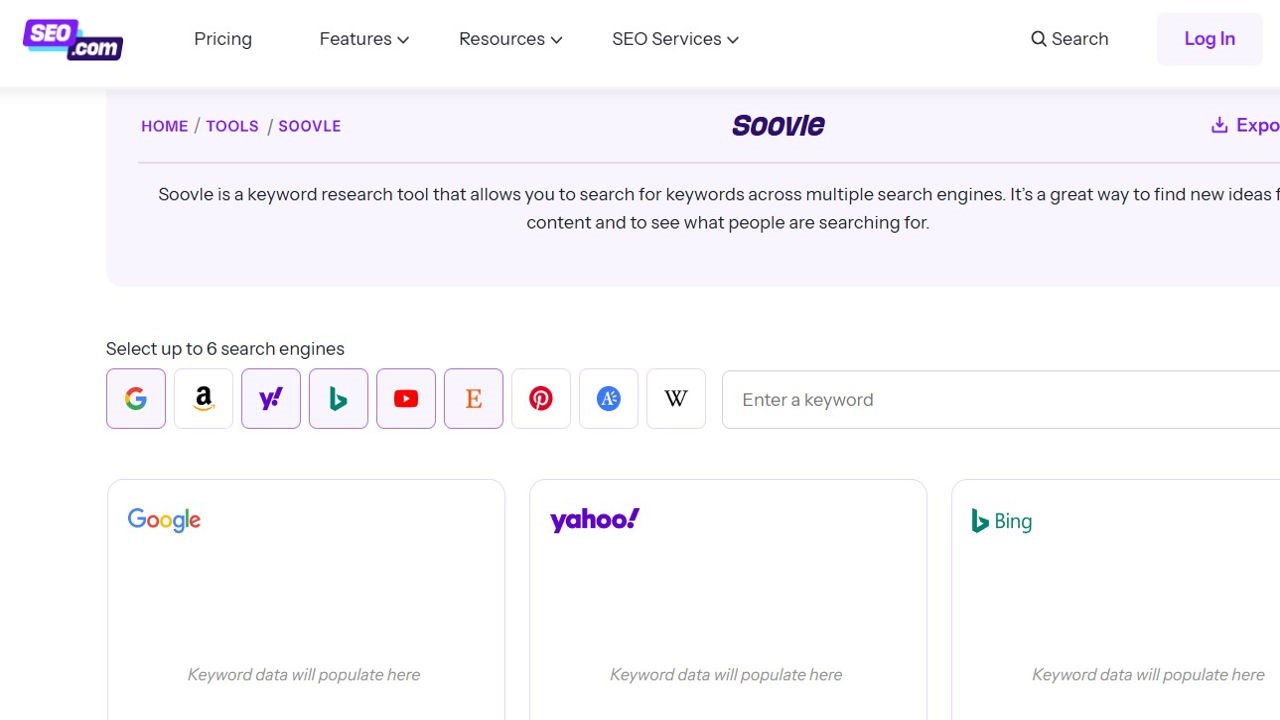Go to HOME breadcrumb
The height and width of the screenshot is (720, 1280).
pos(164,126)
